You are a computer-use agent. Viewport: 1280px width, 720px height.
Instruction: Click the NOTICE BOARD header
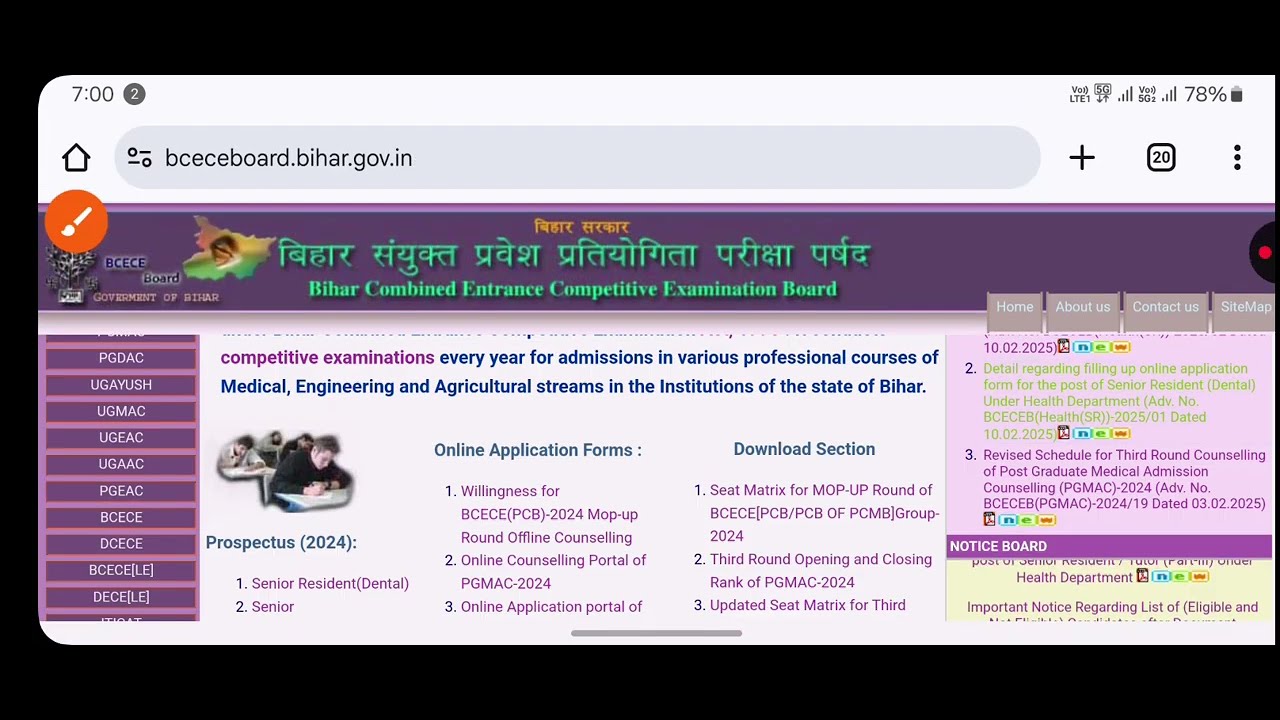click(x=1109, y=546)
